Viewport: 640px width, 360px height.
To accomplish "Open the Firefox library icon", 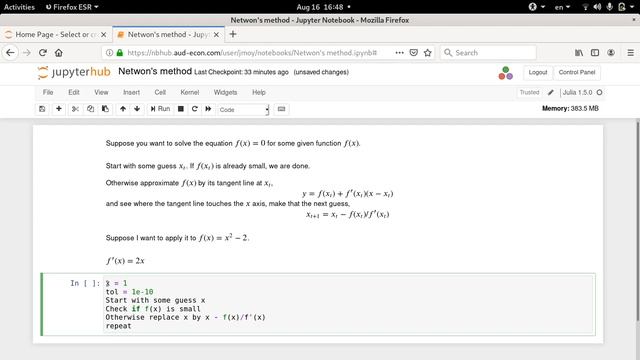I will coord(579,53).
